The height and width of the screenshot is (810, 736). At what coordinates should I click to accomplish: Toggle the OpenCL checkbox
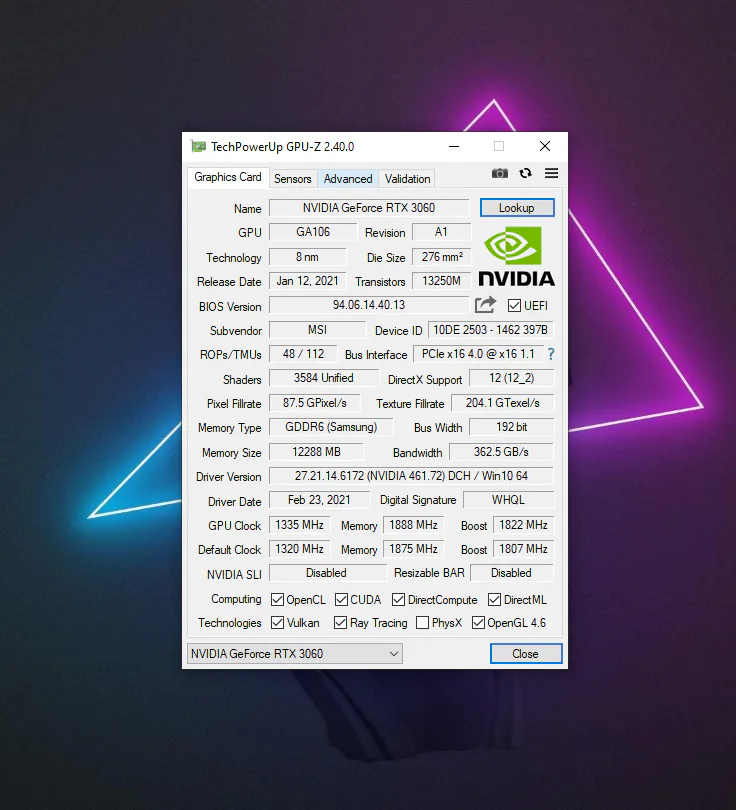277,599
